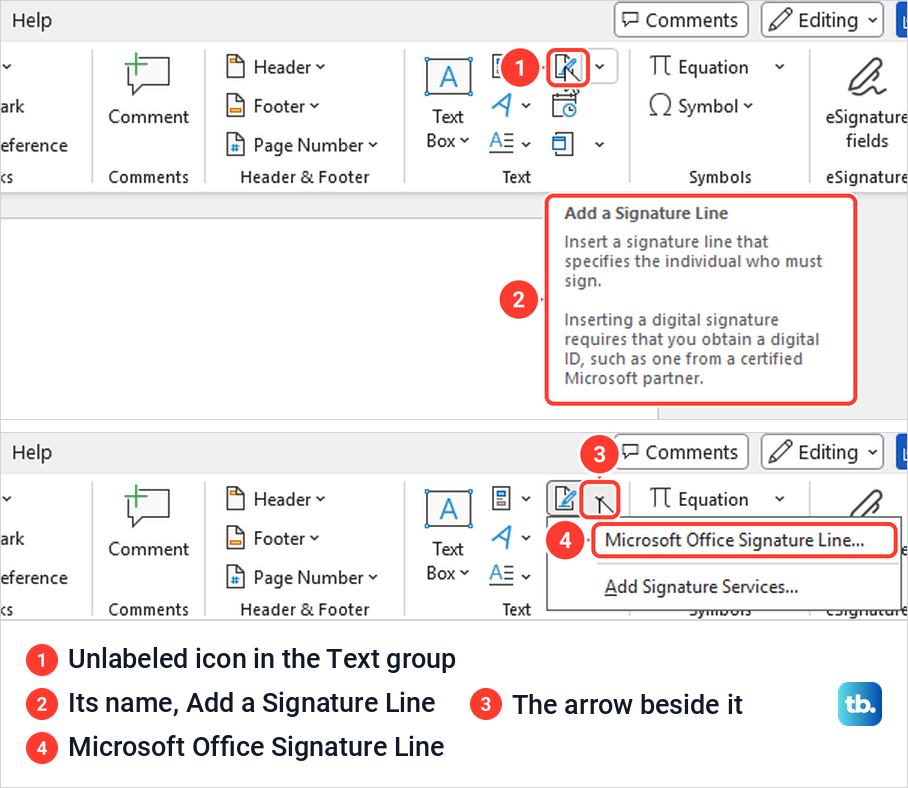Add a new Comment in the upper ribbon
Screen dimensions: 908x788
[148, 90]
